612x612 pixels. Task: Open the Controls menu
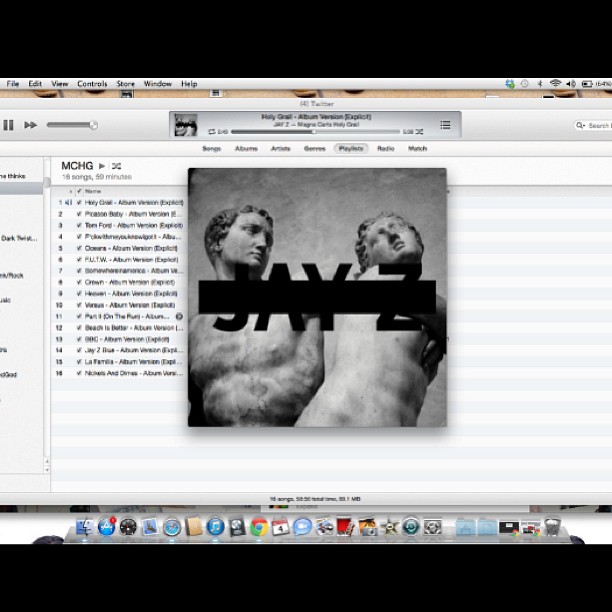coord(92,84)
